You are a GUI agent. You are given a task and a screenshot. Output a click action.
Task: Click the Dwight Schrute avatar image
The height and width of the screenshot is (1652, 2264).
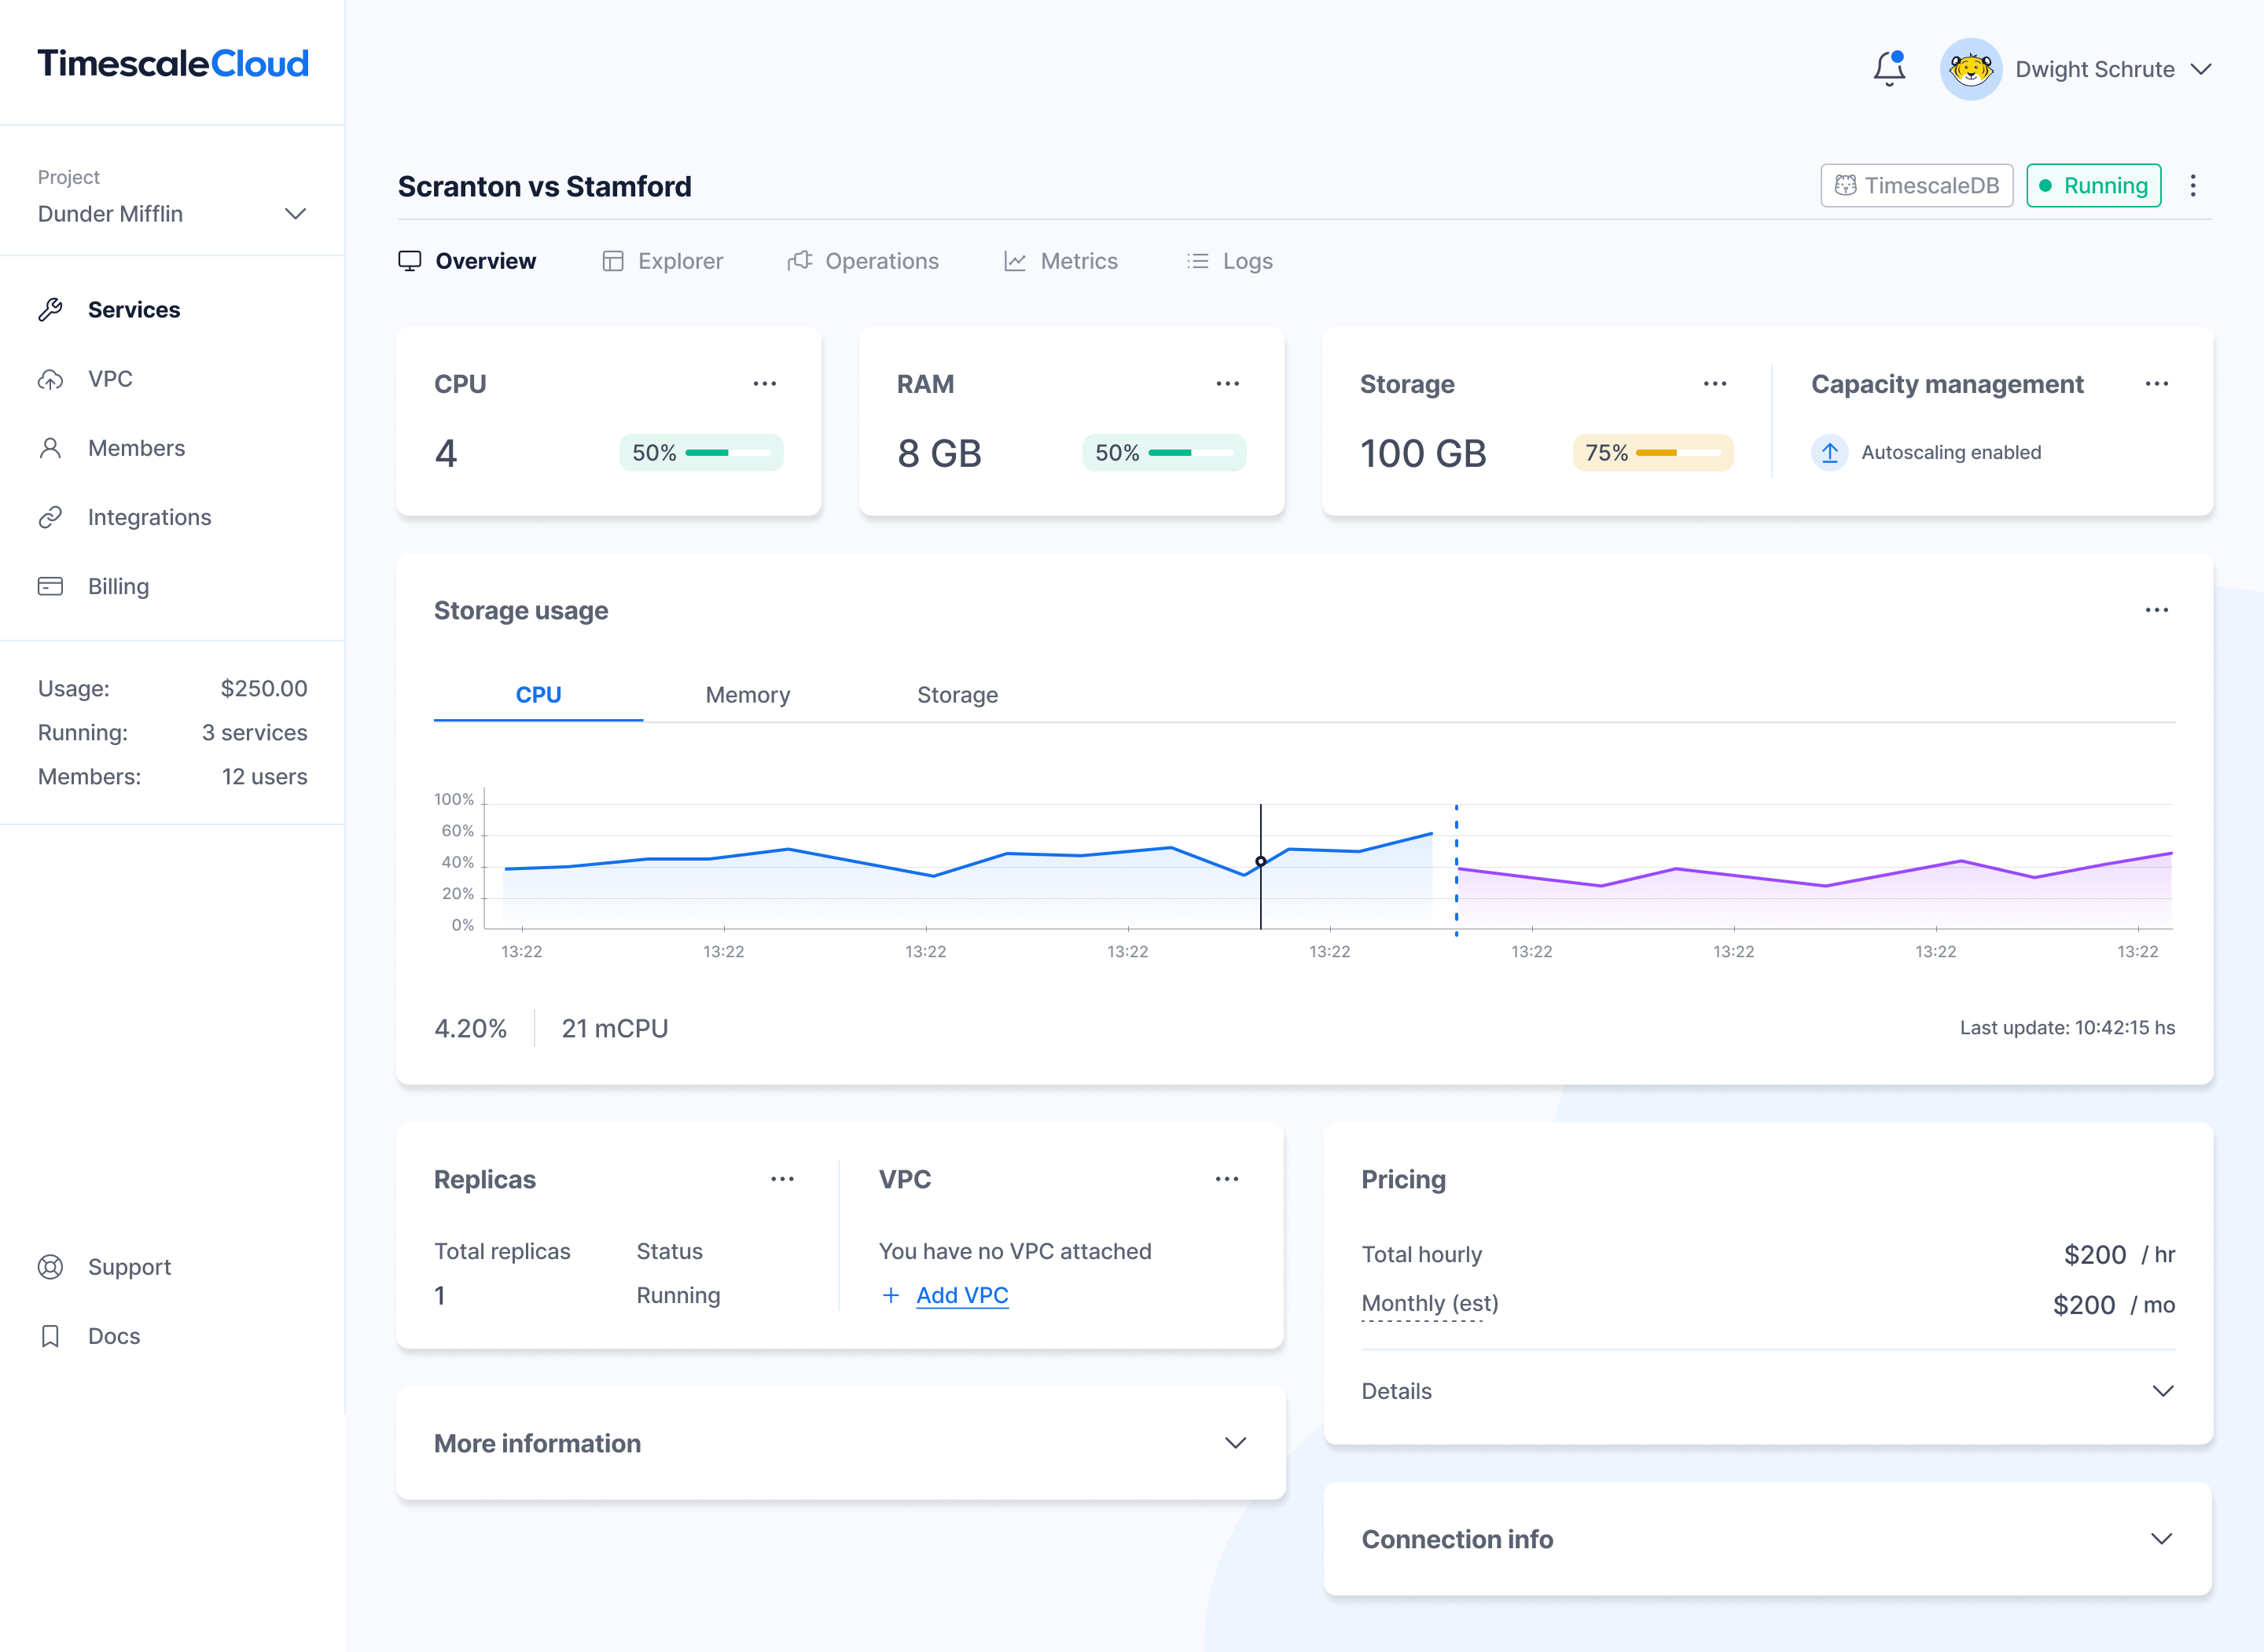pyautogui.click(x=1969, y=69)
